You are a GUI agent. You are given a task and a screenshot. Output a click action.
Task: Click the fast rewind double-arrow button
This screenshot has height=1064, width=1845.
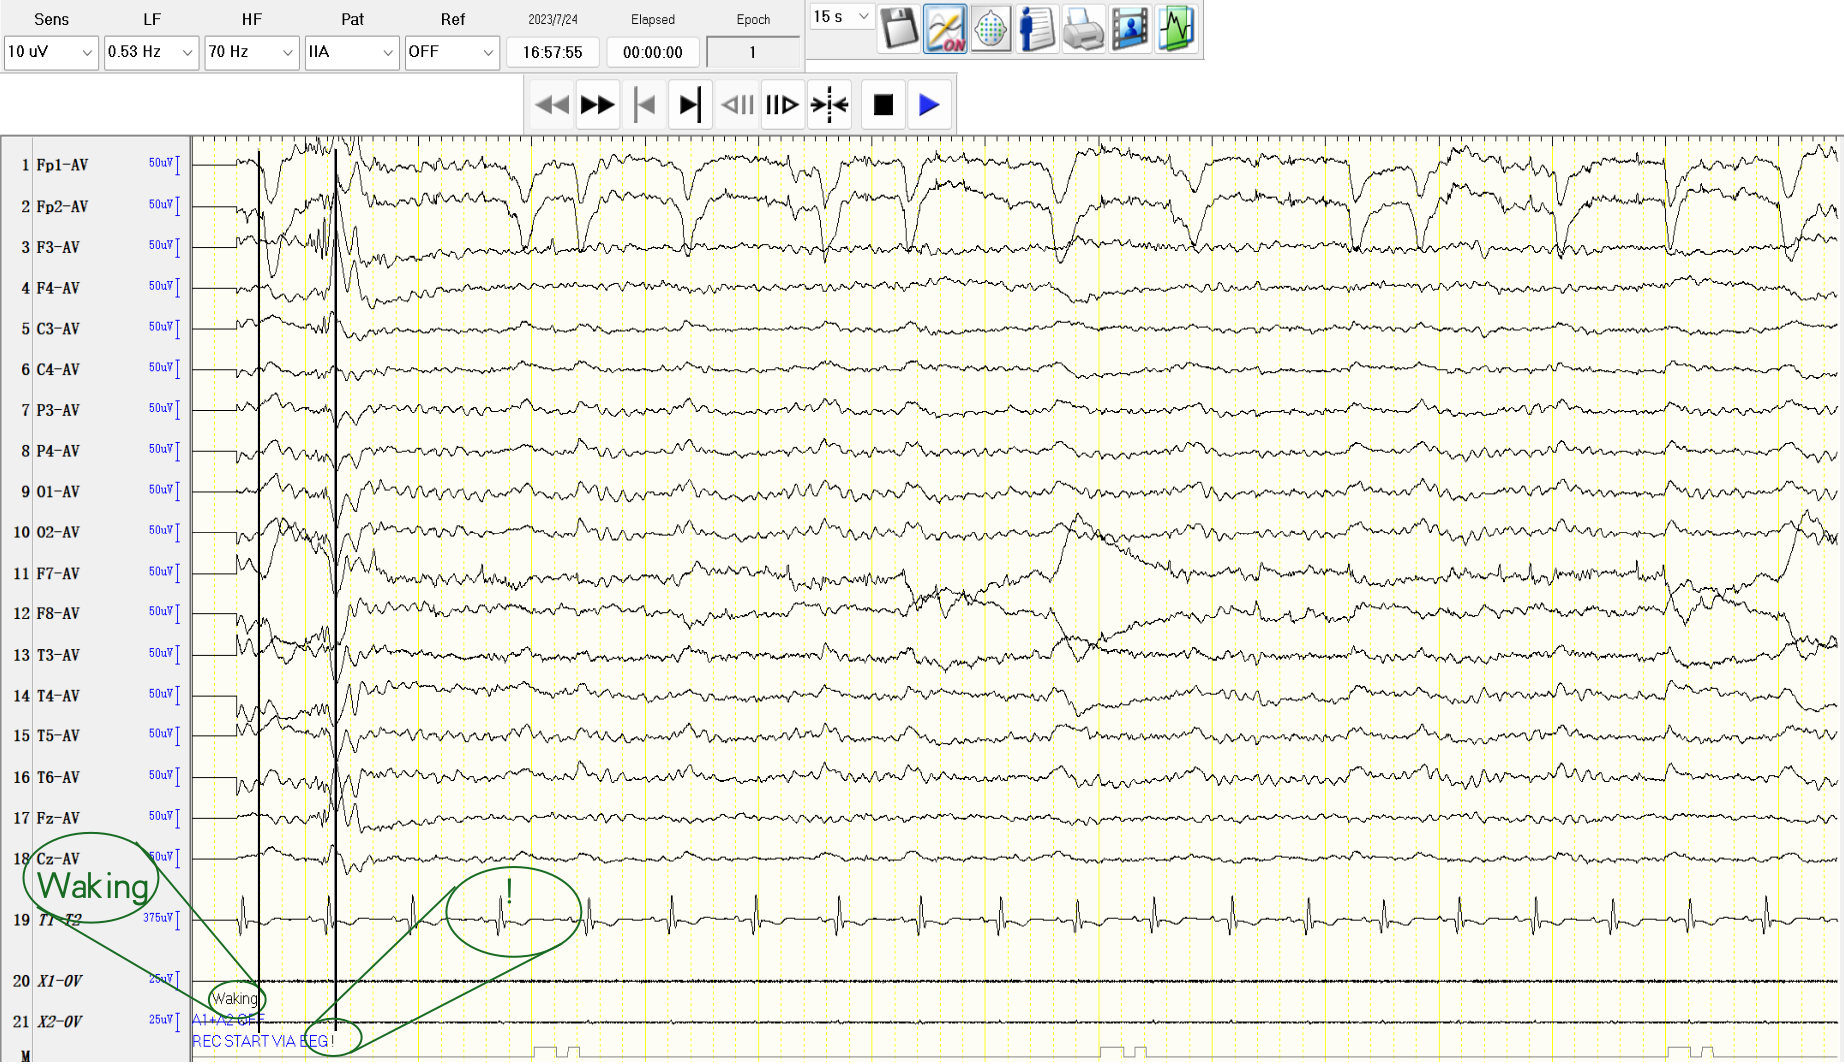tap(553, 103)
